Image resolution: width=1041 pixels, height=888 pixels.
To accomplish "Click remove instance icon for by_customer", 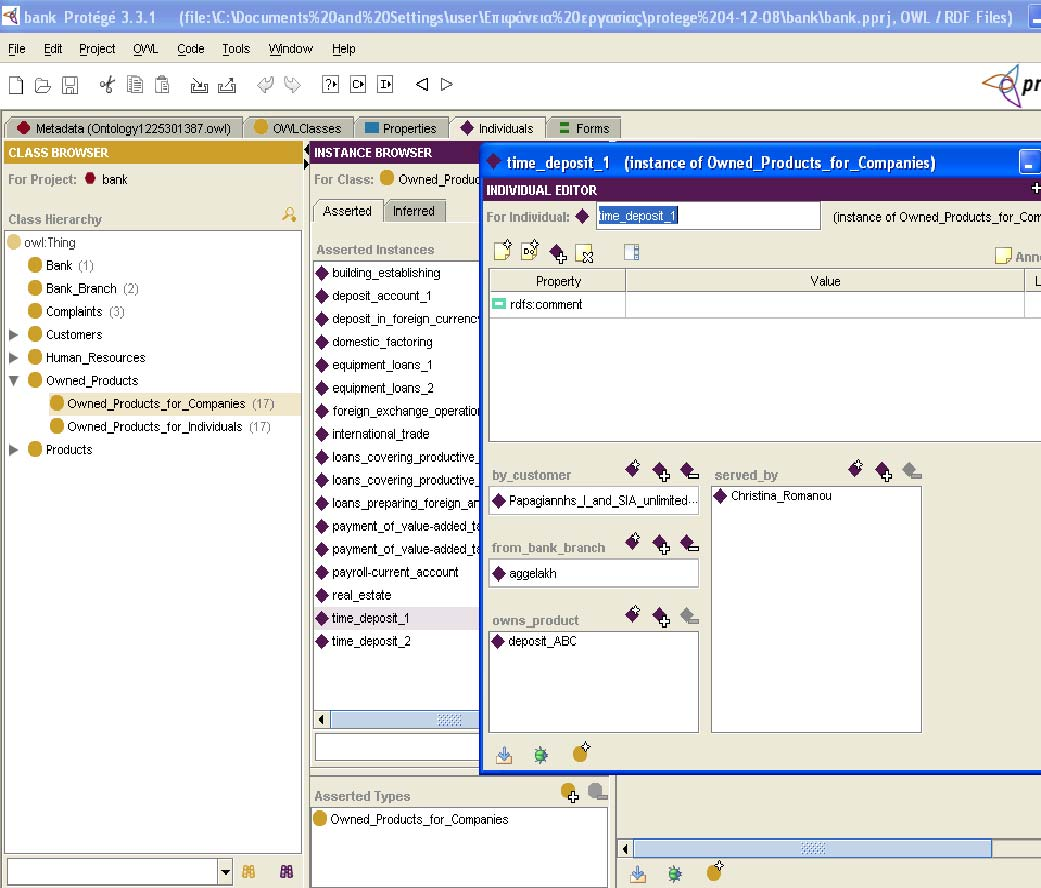I will point(690,471).
